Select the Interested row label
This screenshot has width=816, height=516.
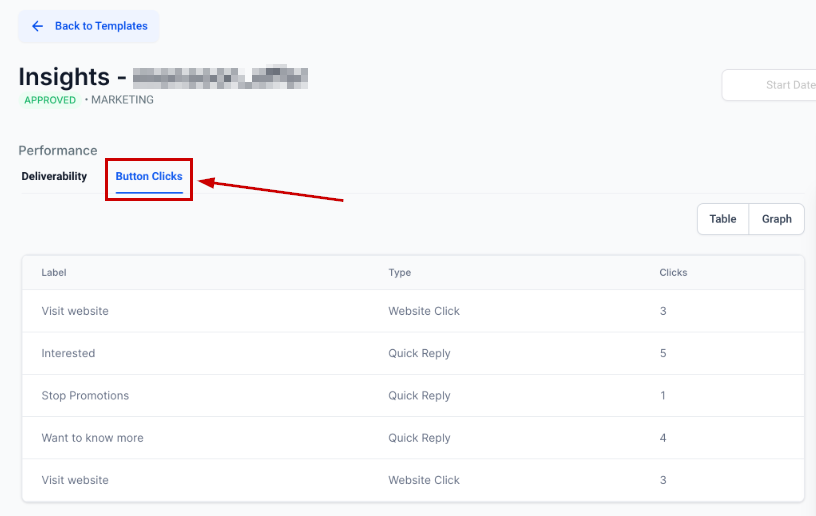click(x=68, y=353)
